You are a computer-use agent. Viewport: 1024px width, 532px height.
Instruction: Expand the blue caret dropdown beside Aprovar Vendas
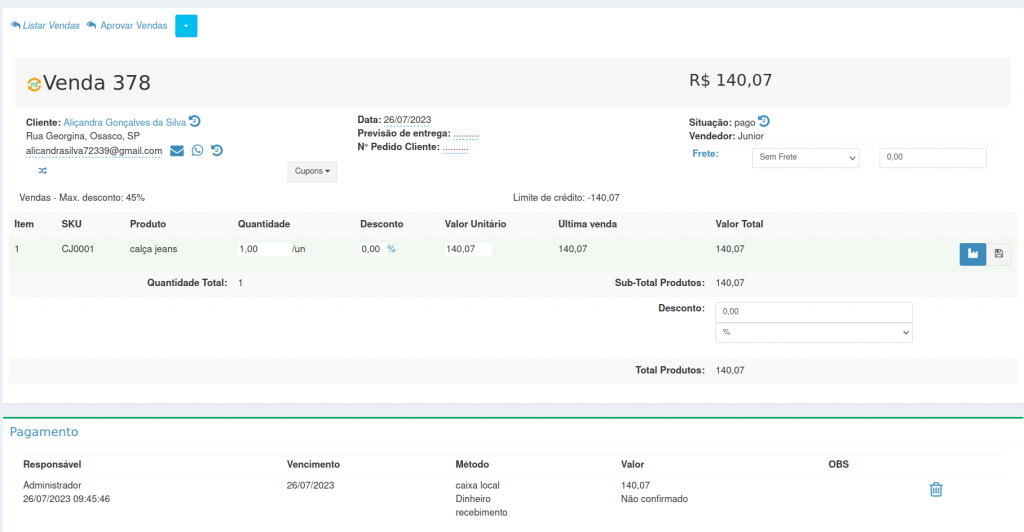[186, 26]
